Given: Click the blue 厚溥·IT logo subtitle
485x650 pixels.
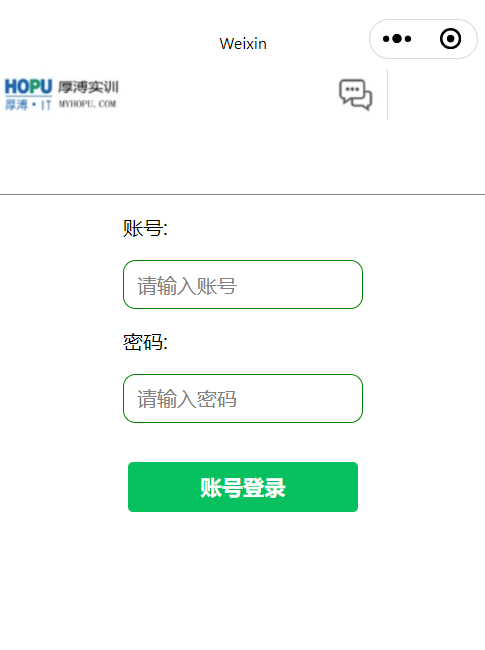Looking at the screenshot, I should (x=28, y=104).
